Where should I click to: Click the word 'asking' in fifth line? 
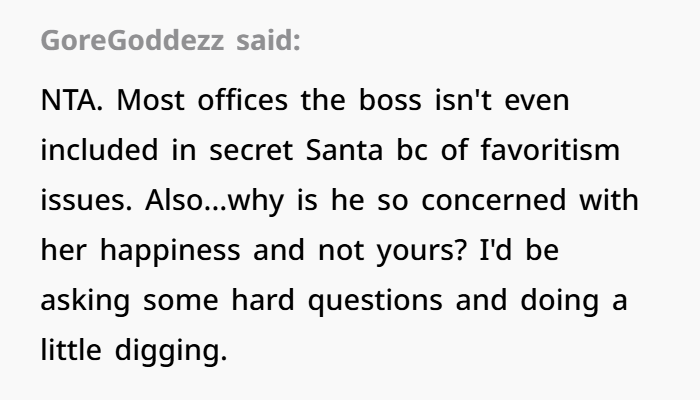tap(85, 300)
